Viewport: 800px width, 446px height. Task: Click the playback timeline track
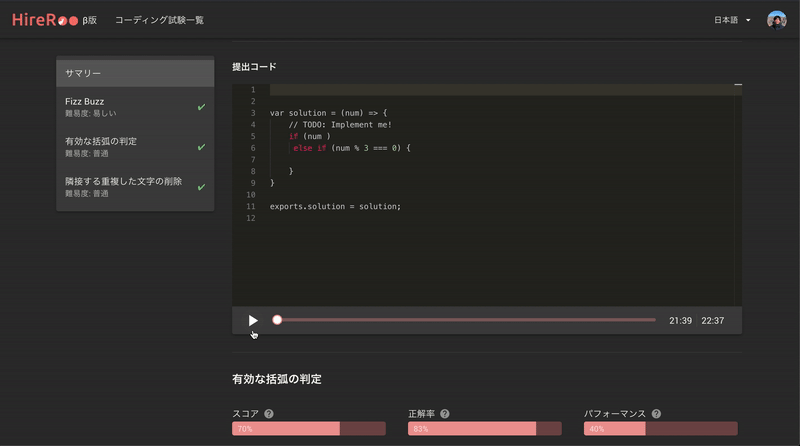[x=466, y=320]
